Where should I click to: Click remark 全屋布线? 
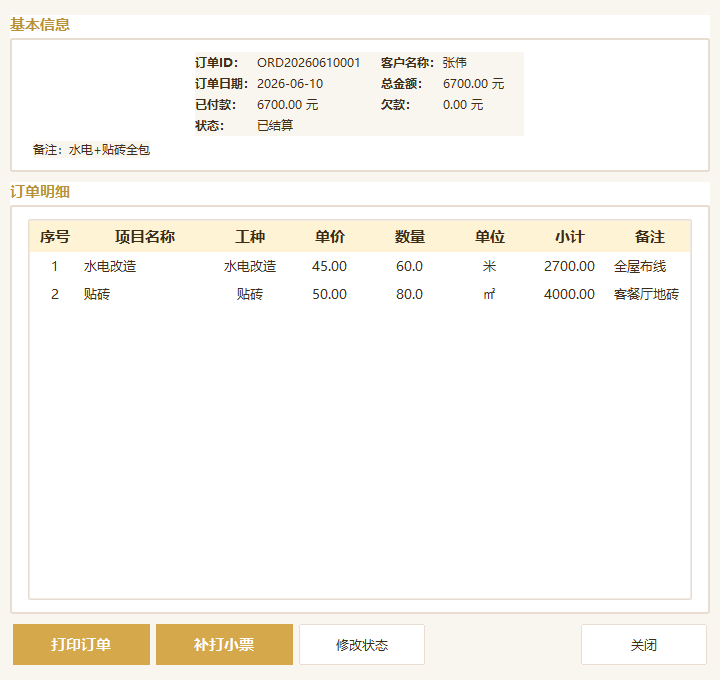[x=640, y=266]
